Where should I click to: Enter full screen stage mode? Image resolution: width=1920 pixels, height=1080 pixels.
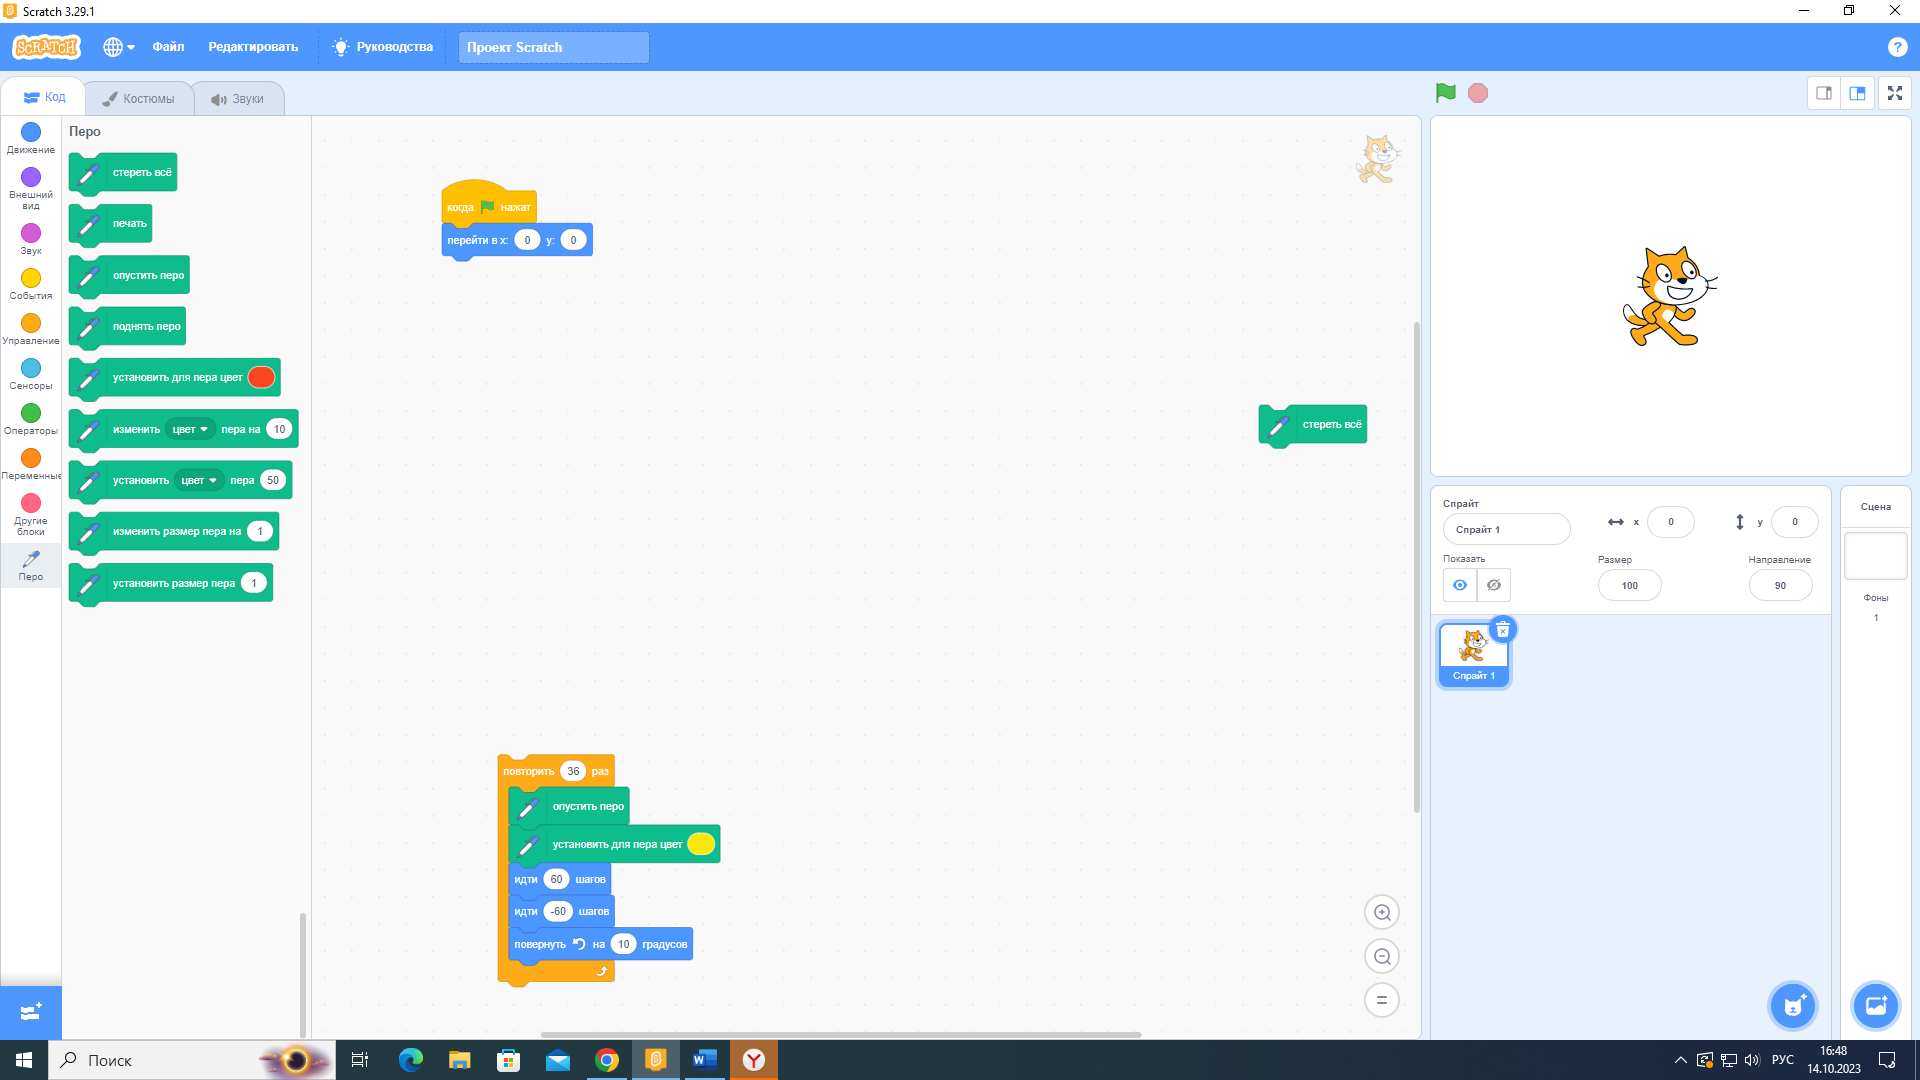(1894, 93)
